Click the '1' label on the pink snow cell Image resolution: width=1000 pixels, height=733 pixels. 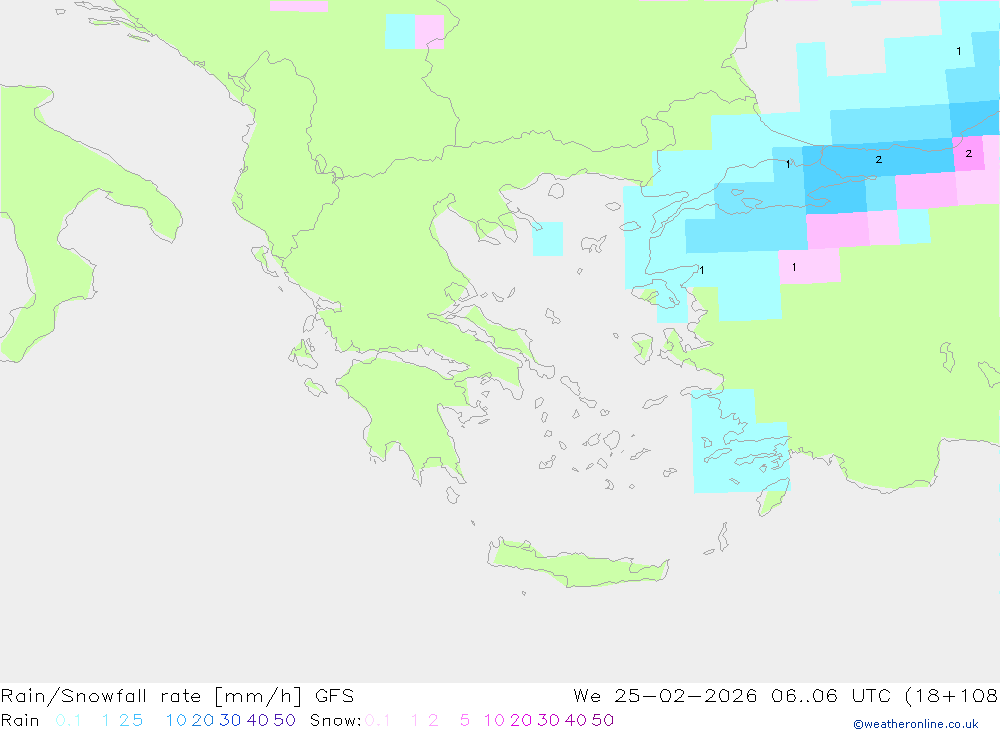[x=794, y=267]
